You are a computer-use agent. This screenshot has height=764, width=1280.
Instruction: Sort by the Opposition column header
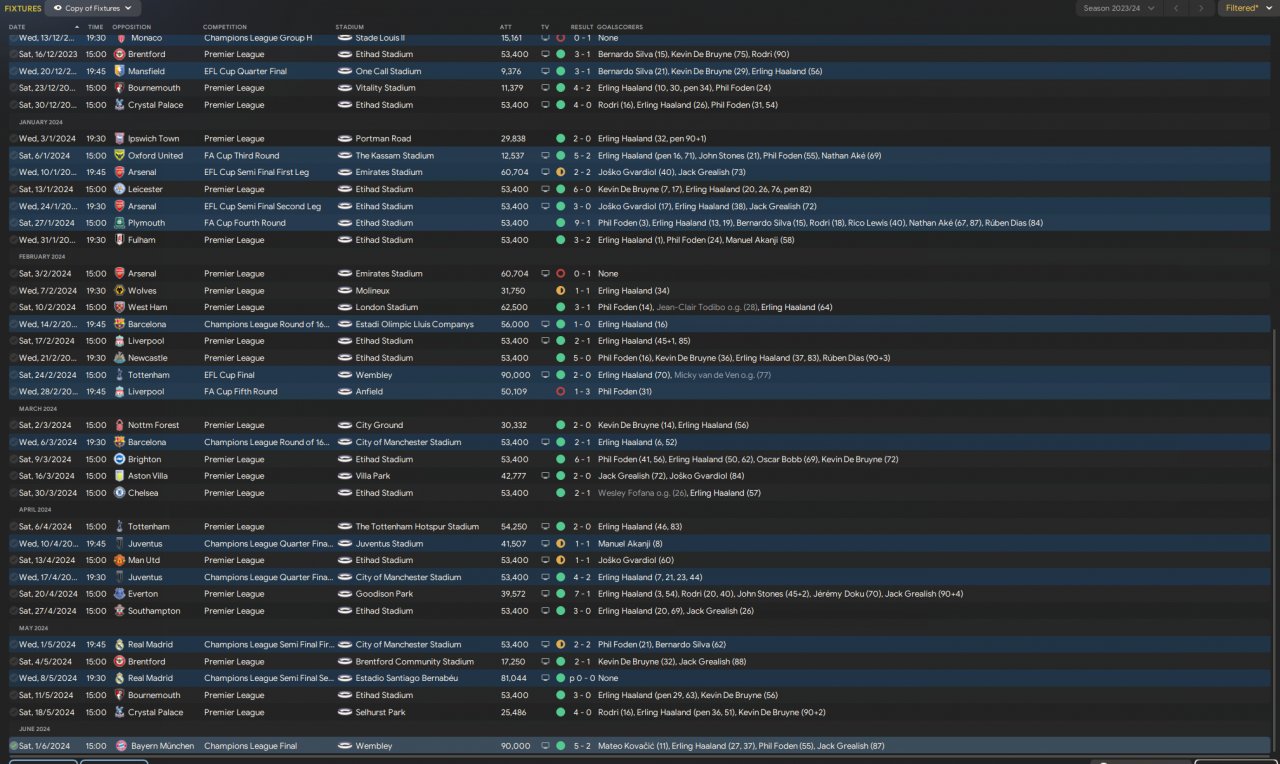132,27
